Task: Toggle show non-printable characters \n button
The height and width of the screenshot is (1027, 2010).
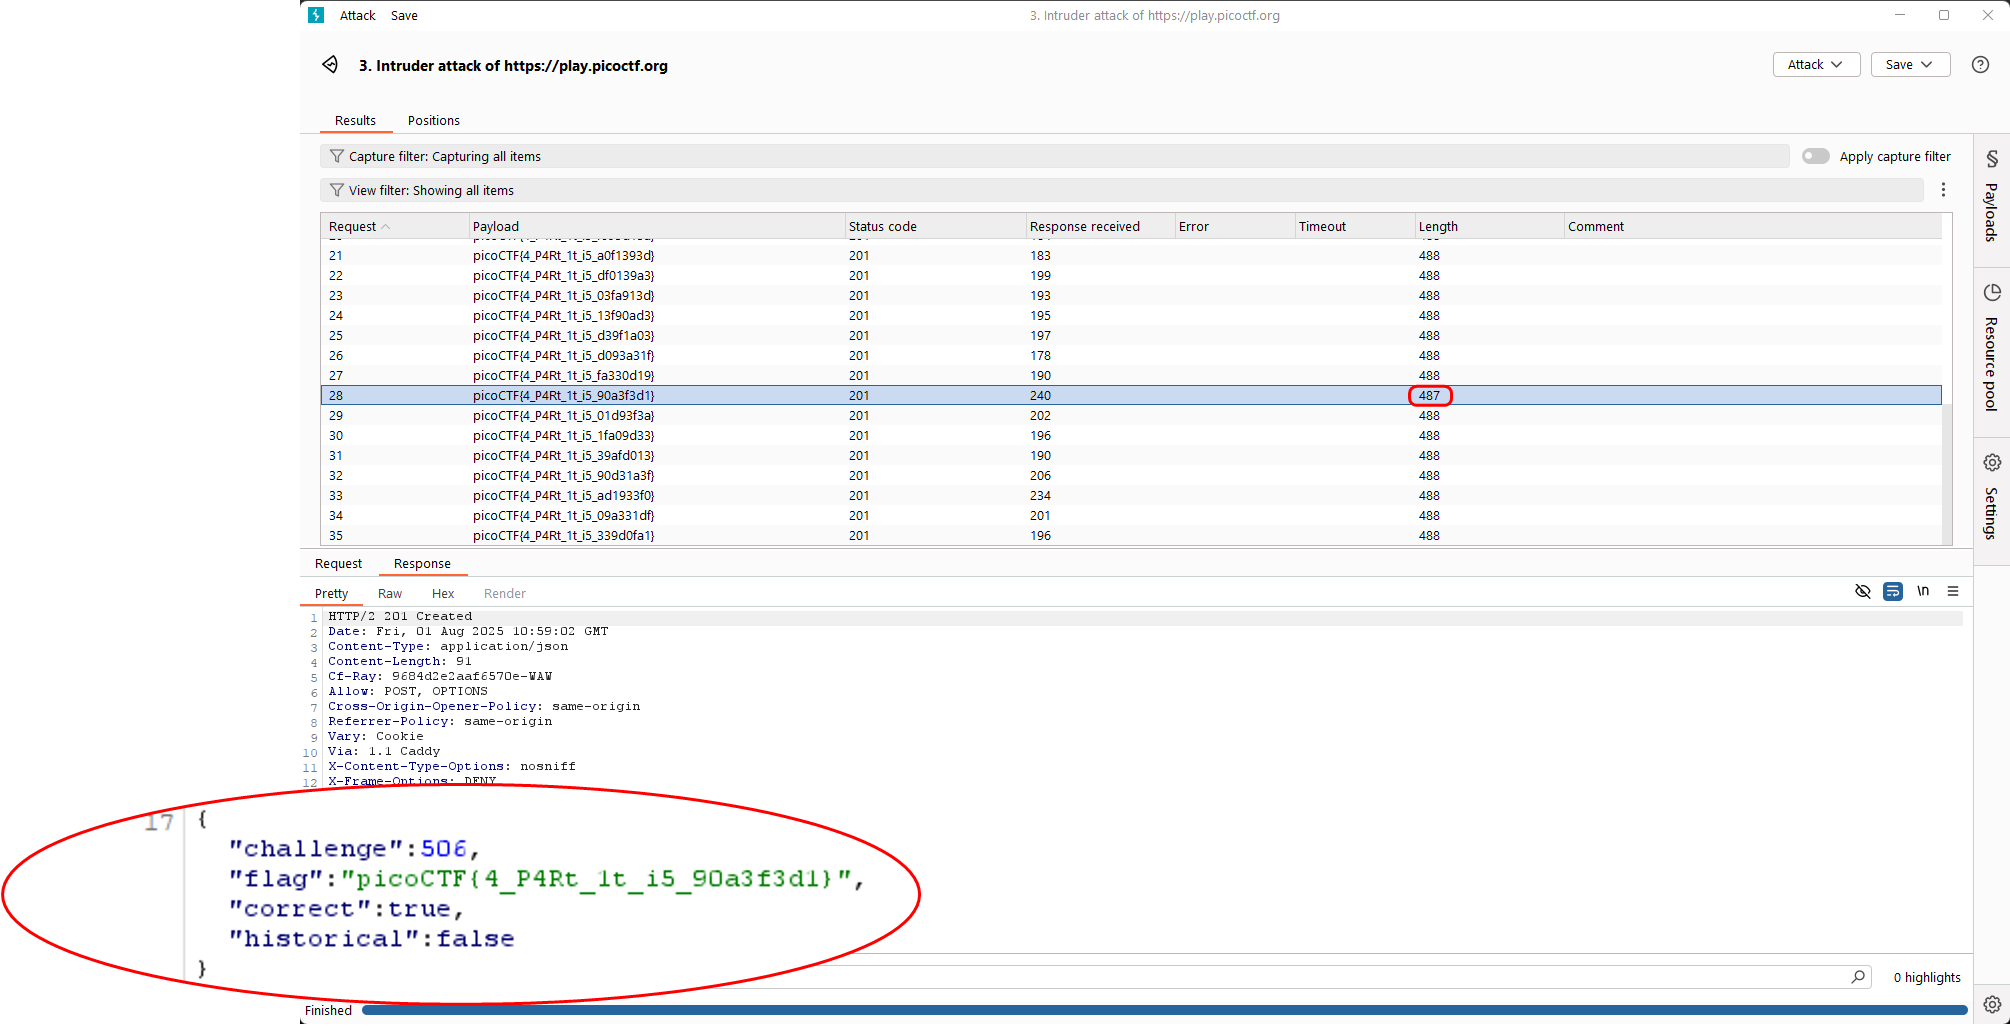Action: (x=1922, y=592)
